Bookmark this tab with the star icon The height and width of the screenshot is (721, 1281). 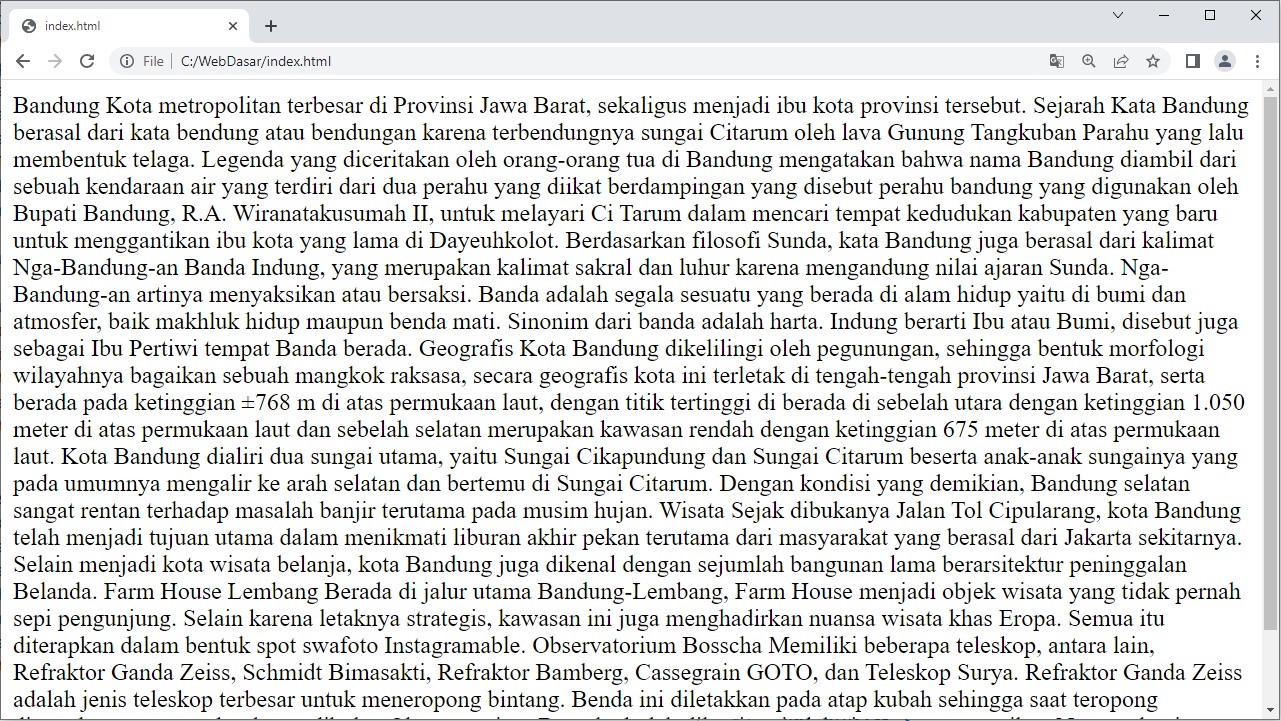(1153, 61)
